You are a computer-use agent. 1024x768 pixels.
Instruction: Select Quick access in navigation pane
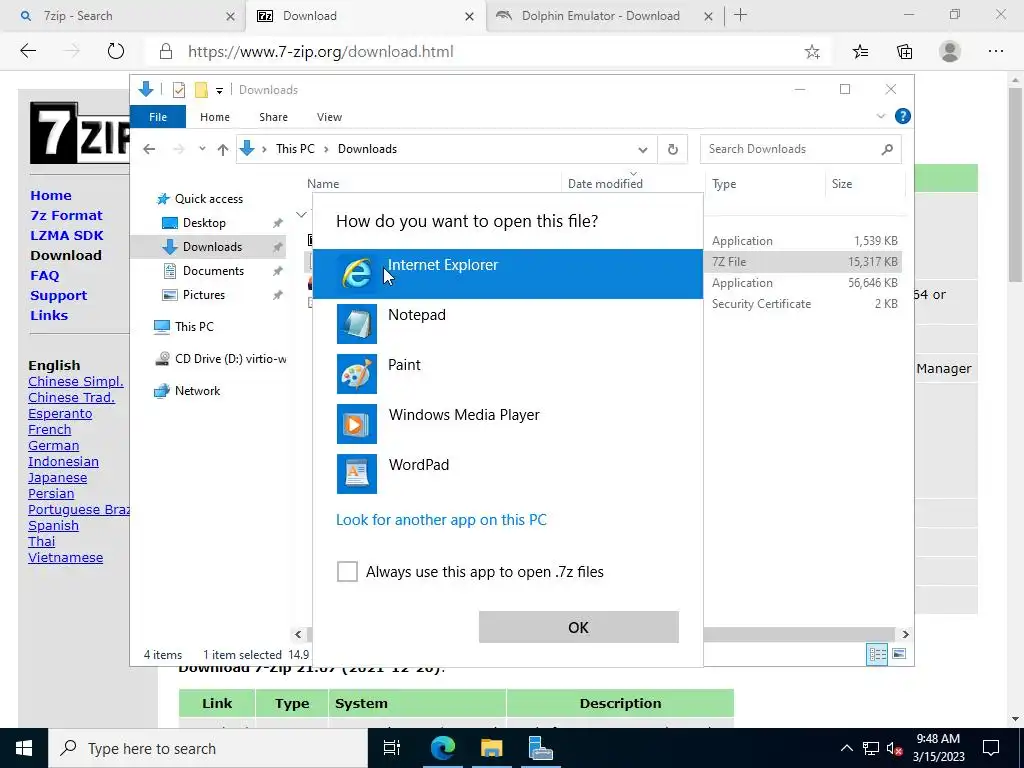[x=209, y=199]
